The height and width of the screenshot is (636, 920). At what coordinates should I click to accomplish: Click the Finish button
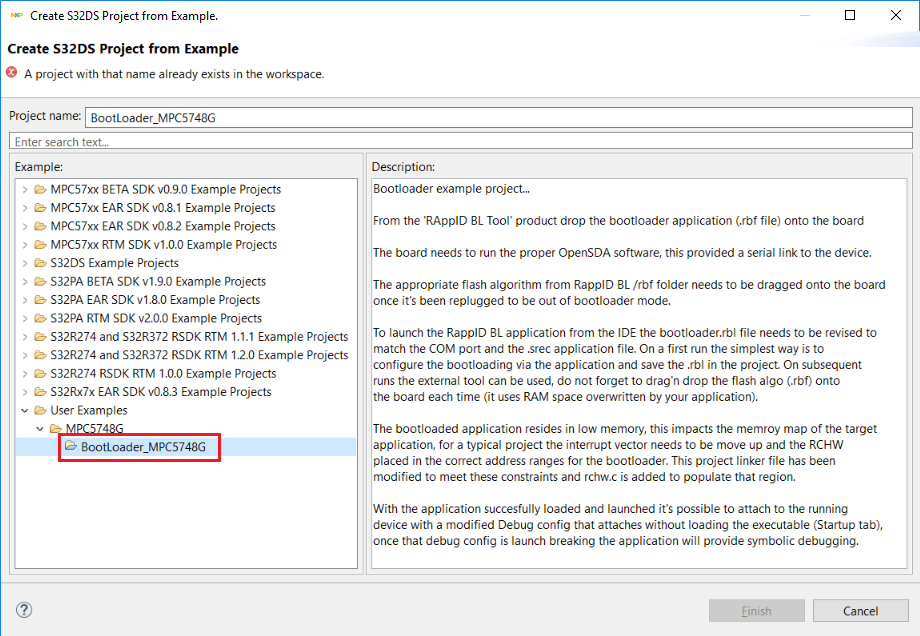pos(756,611)
